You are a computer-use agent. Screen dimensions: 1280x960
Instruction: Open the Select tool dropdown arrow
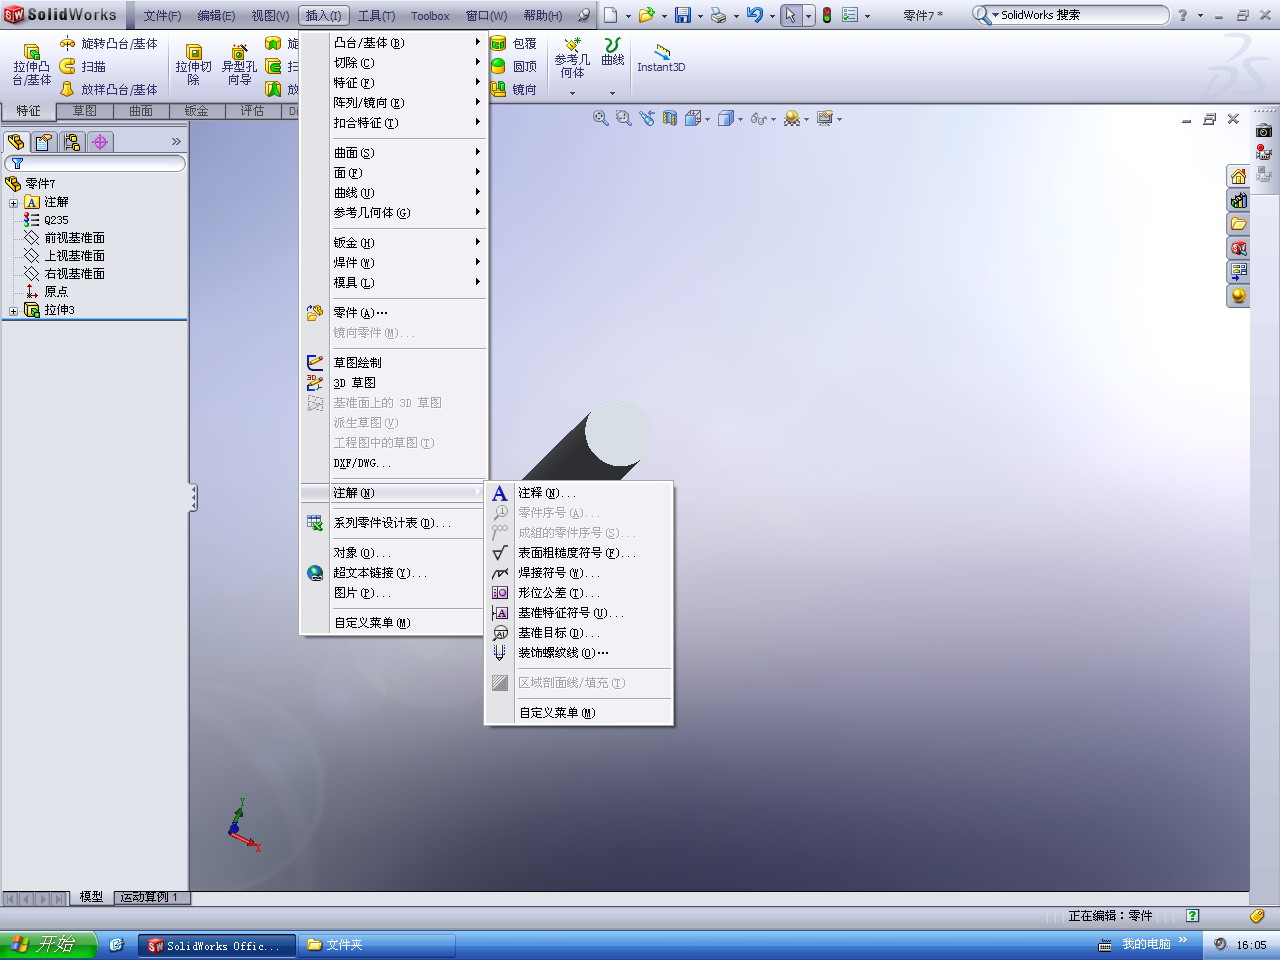[808, 16]
